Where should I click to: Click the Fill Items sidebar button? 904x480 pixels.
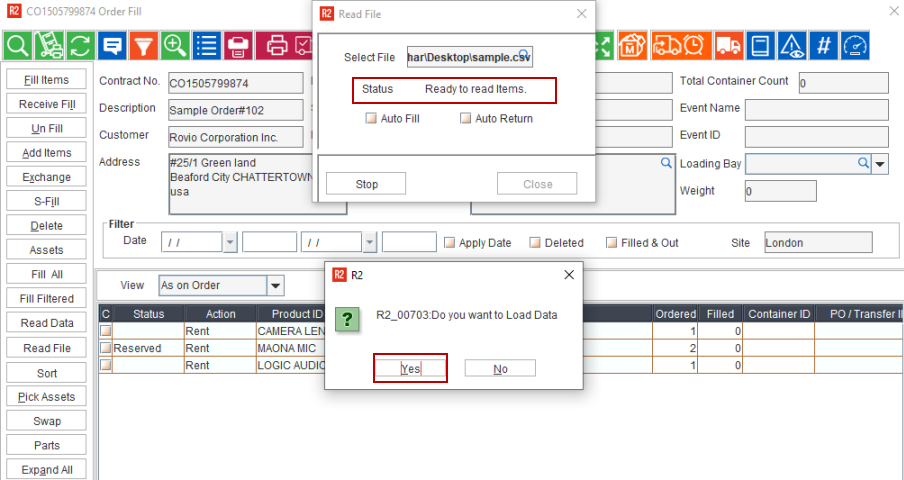46,80
